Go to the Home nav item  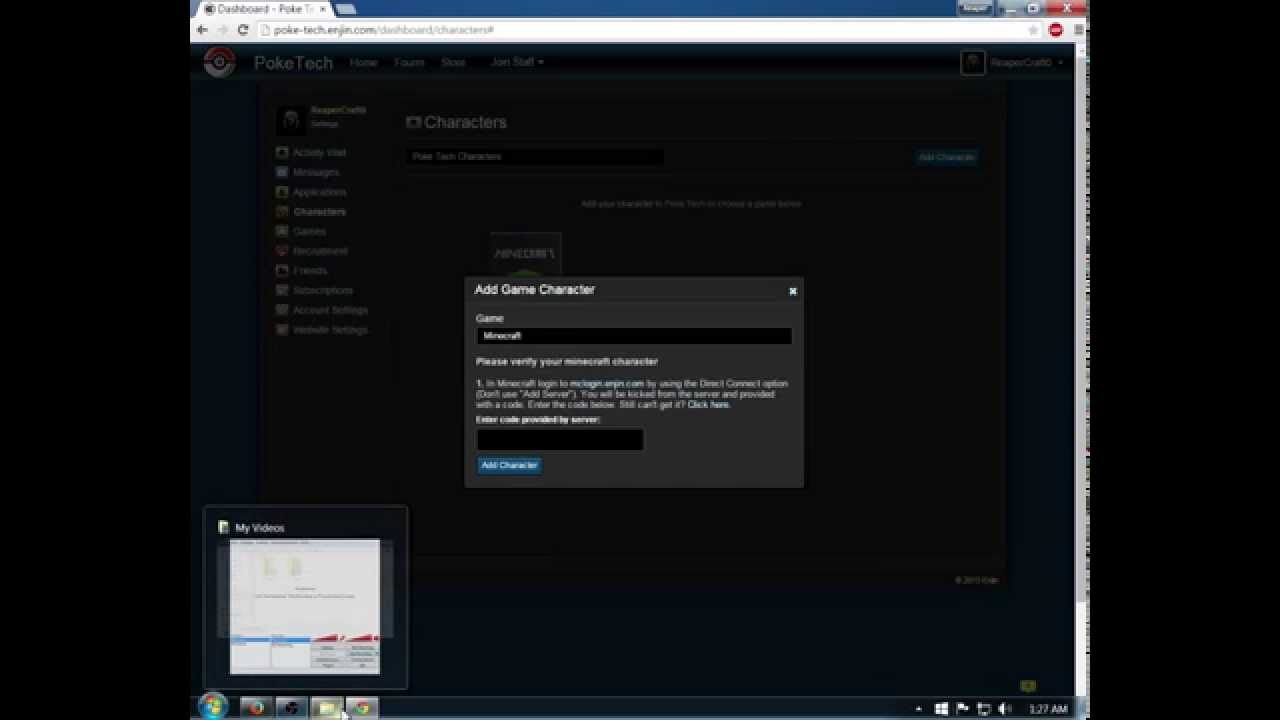point(363,62)
